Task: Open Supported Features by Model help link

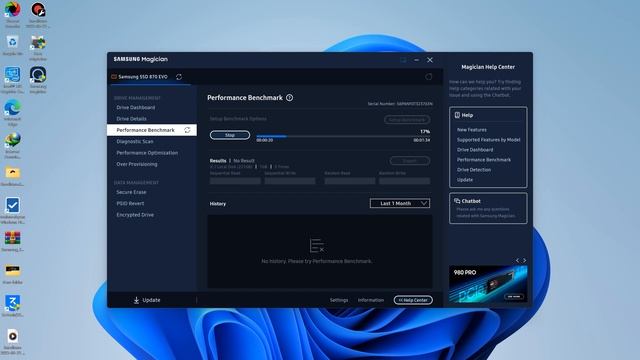Action: 488,140
